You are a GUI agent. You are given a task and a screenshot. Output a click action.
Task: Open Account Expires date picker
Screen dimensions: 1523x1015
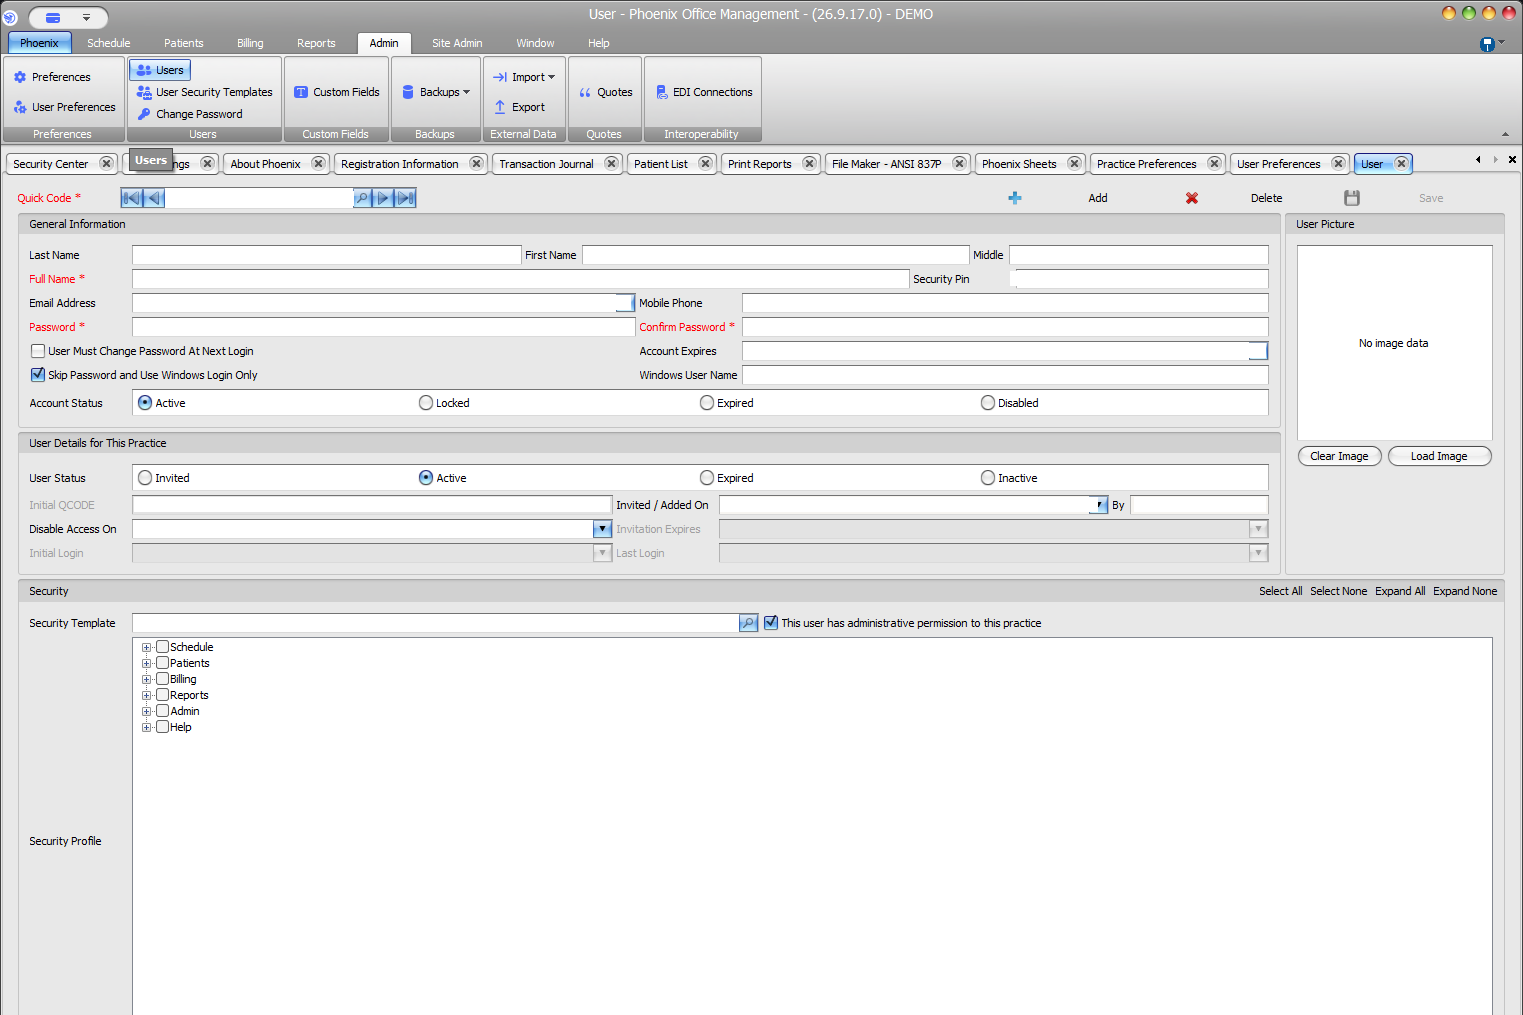tap(1259, 351)
